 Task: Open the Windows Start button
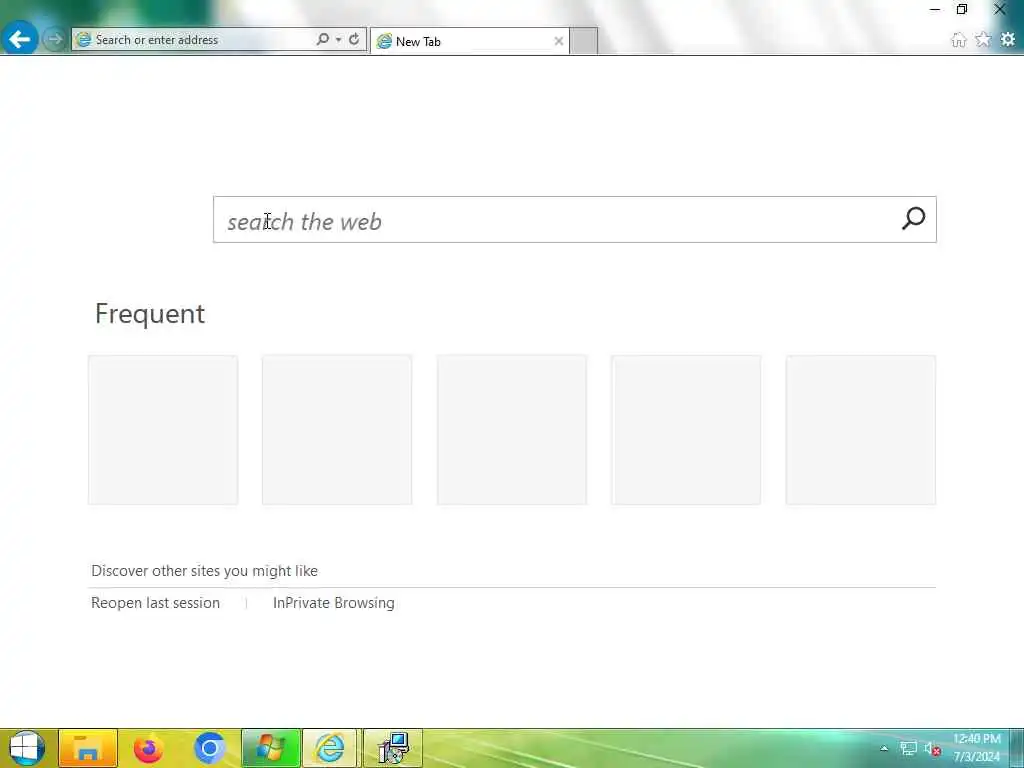tap(27, 748)
